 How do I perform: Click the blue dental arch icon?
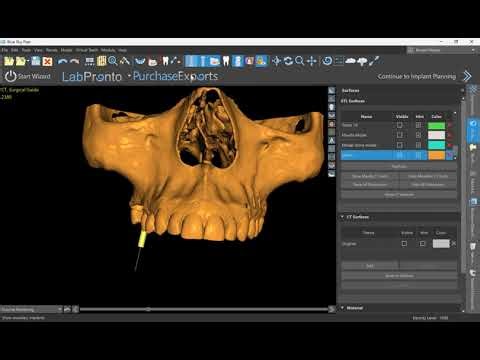tap(140, 61)
